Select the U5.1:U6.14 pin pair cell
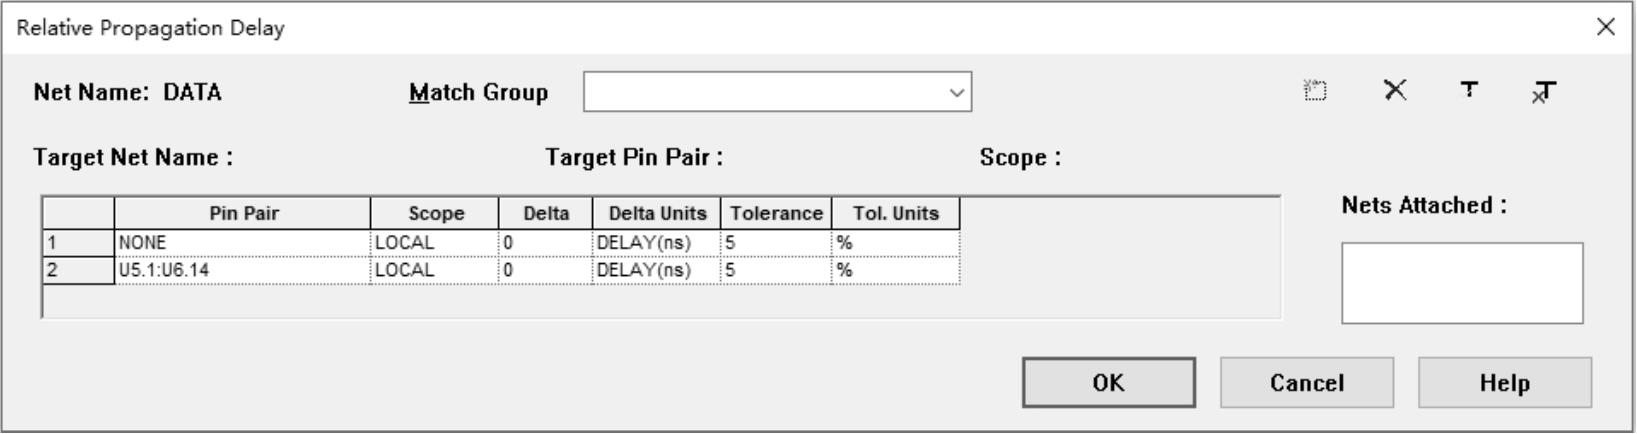This screenshot has width=1637, height=434. [x=243, y=270]
